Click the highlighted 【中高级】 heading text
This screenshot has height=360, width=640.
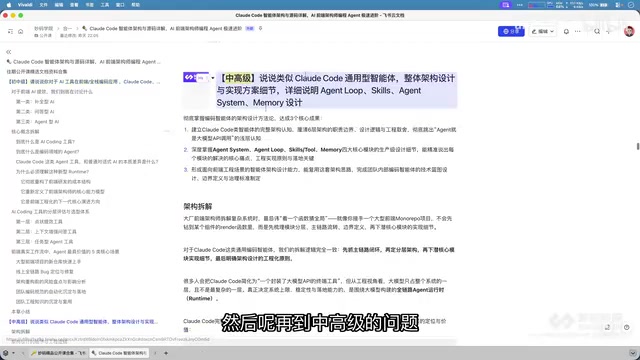tap(238, 78)
